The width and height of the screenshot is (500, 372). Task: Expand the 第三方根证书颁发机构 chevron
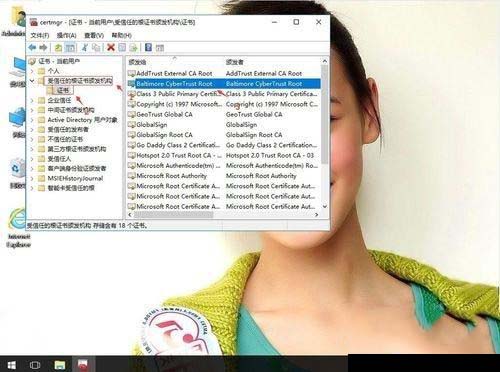coord(32,149)
